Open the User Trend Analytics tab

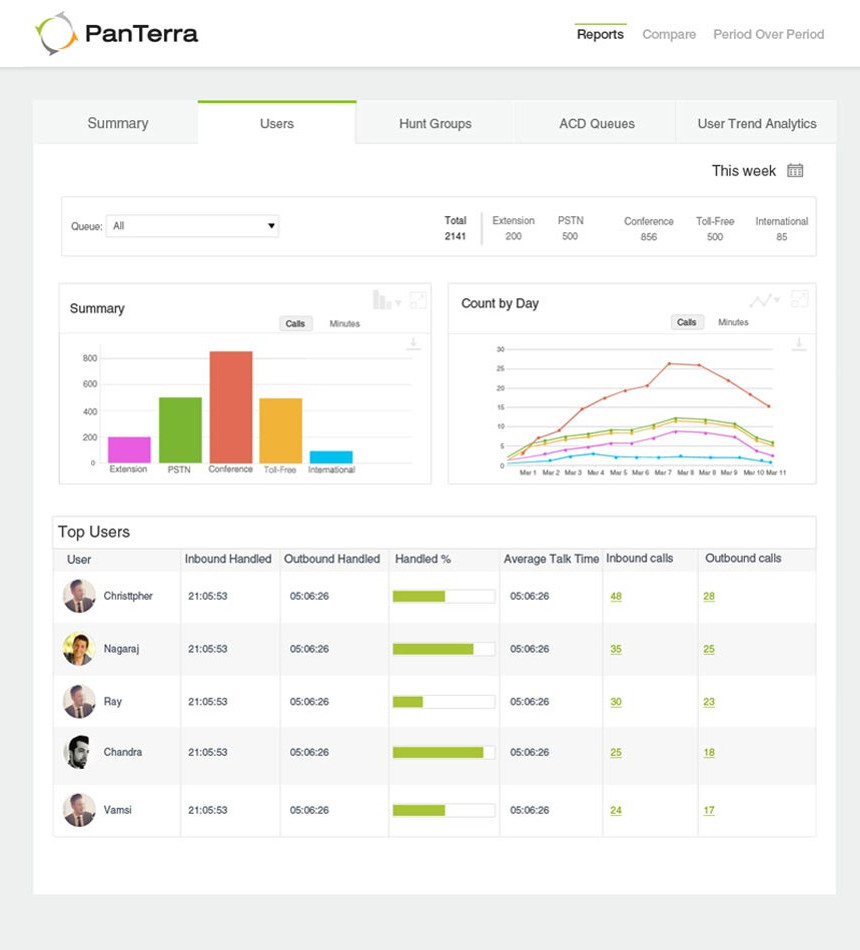point(756,124)
